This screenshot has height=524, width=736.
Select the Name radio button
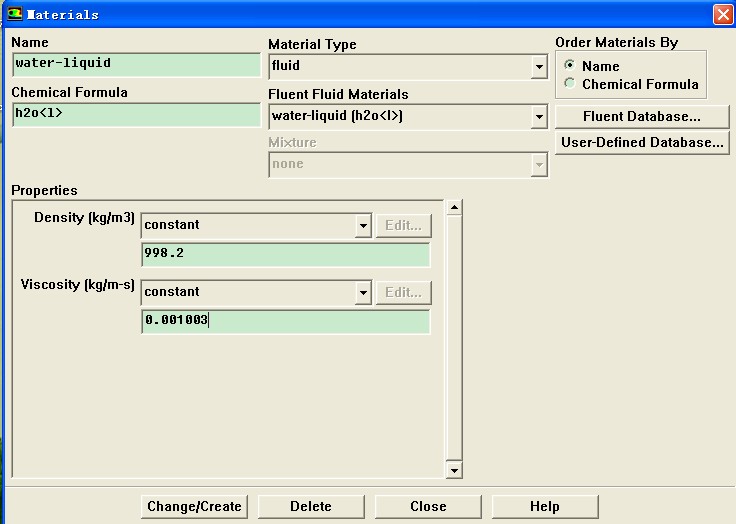tap(570, 66)
